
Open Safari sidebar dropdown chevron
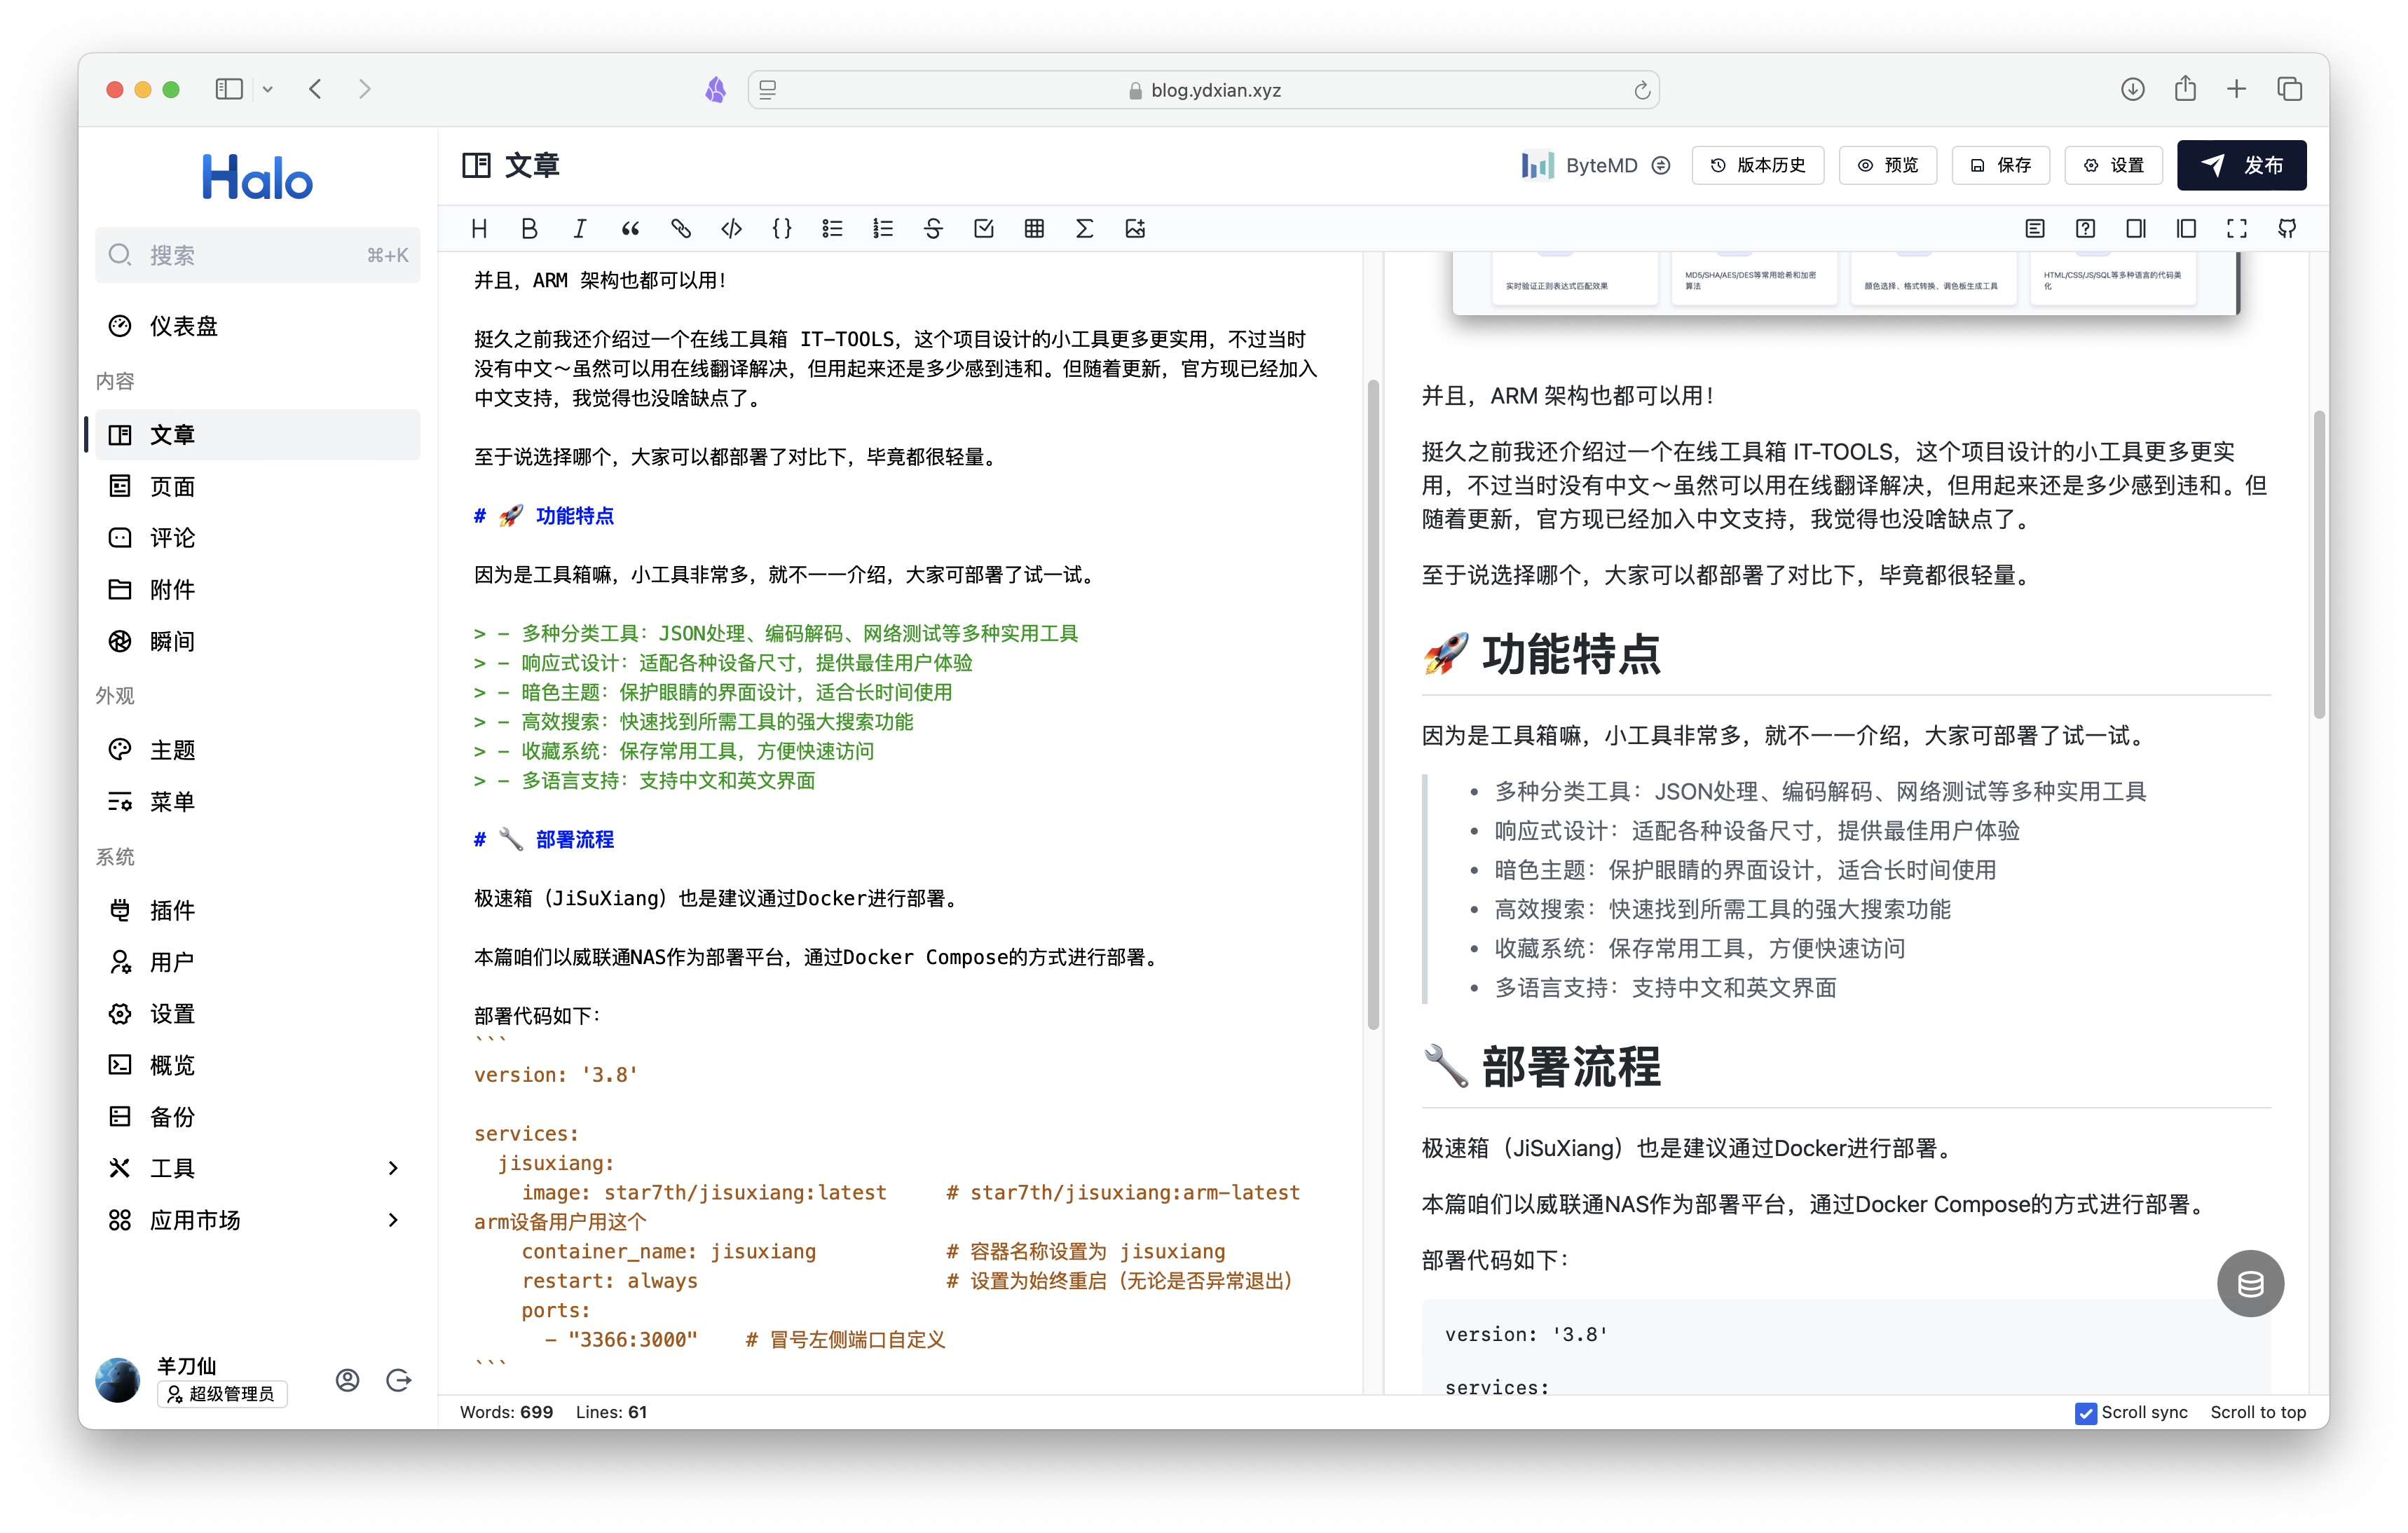(268, 89)
